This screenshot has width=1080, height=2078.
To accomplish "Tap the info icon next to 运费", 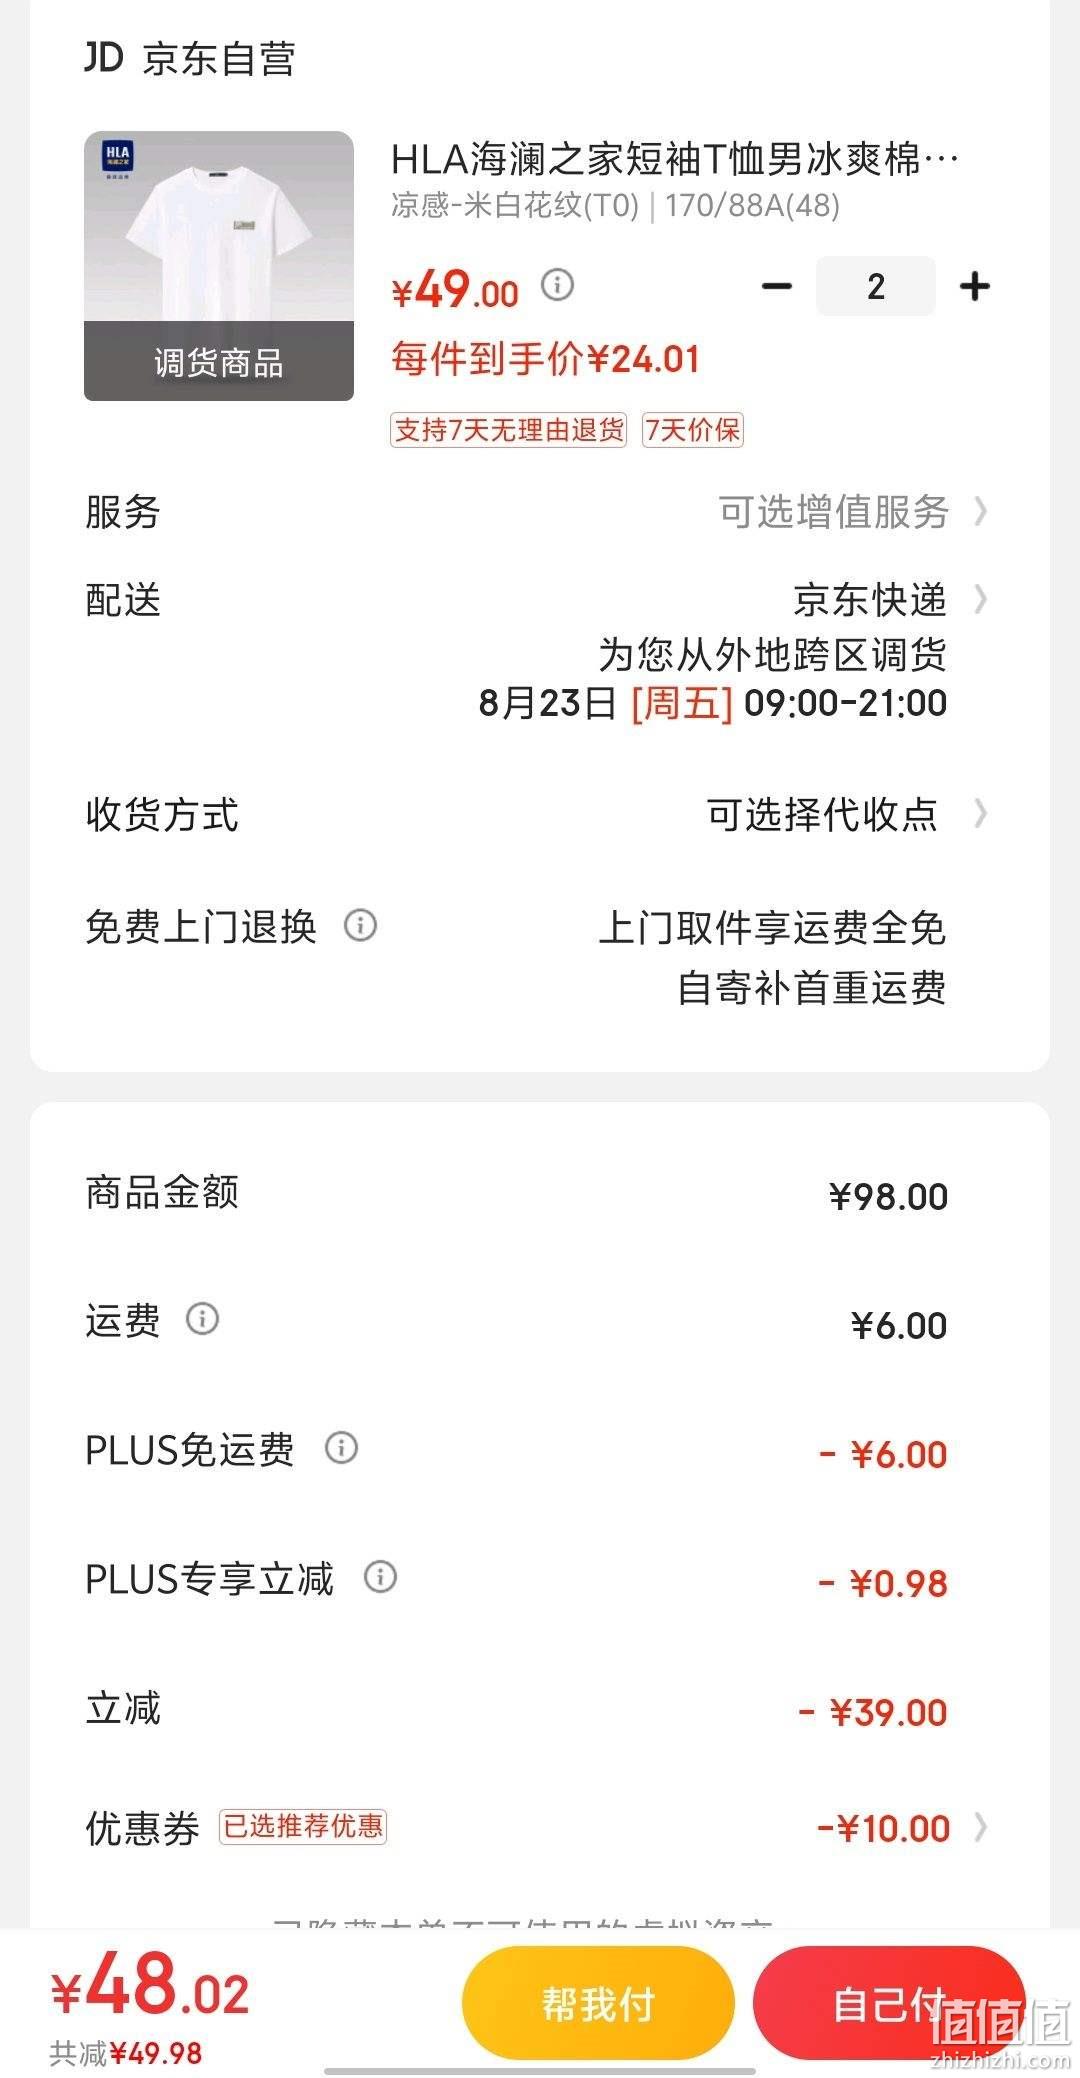I will (202, 1319).
